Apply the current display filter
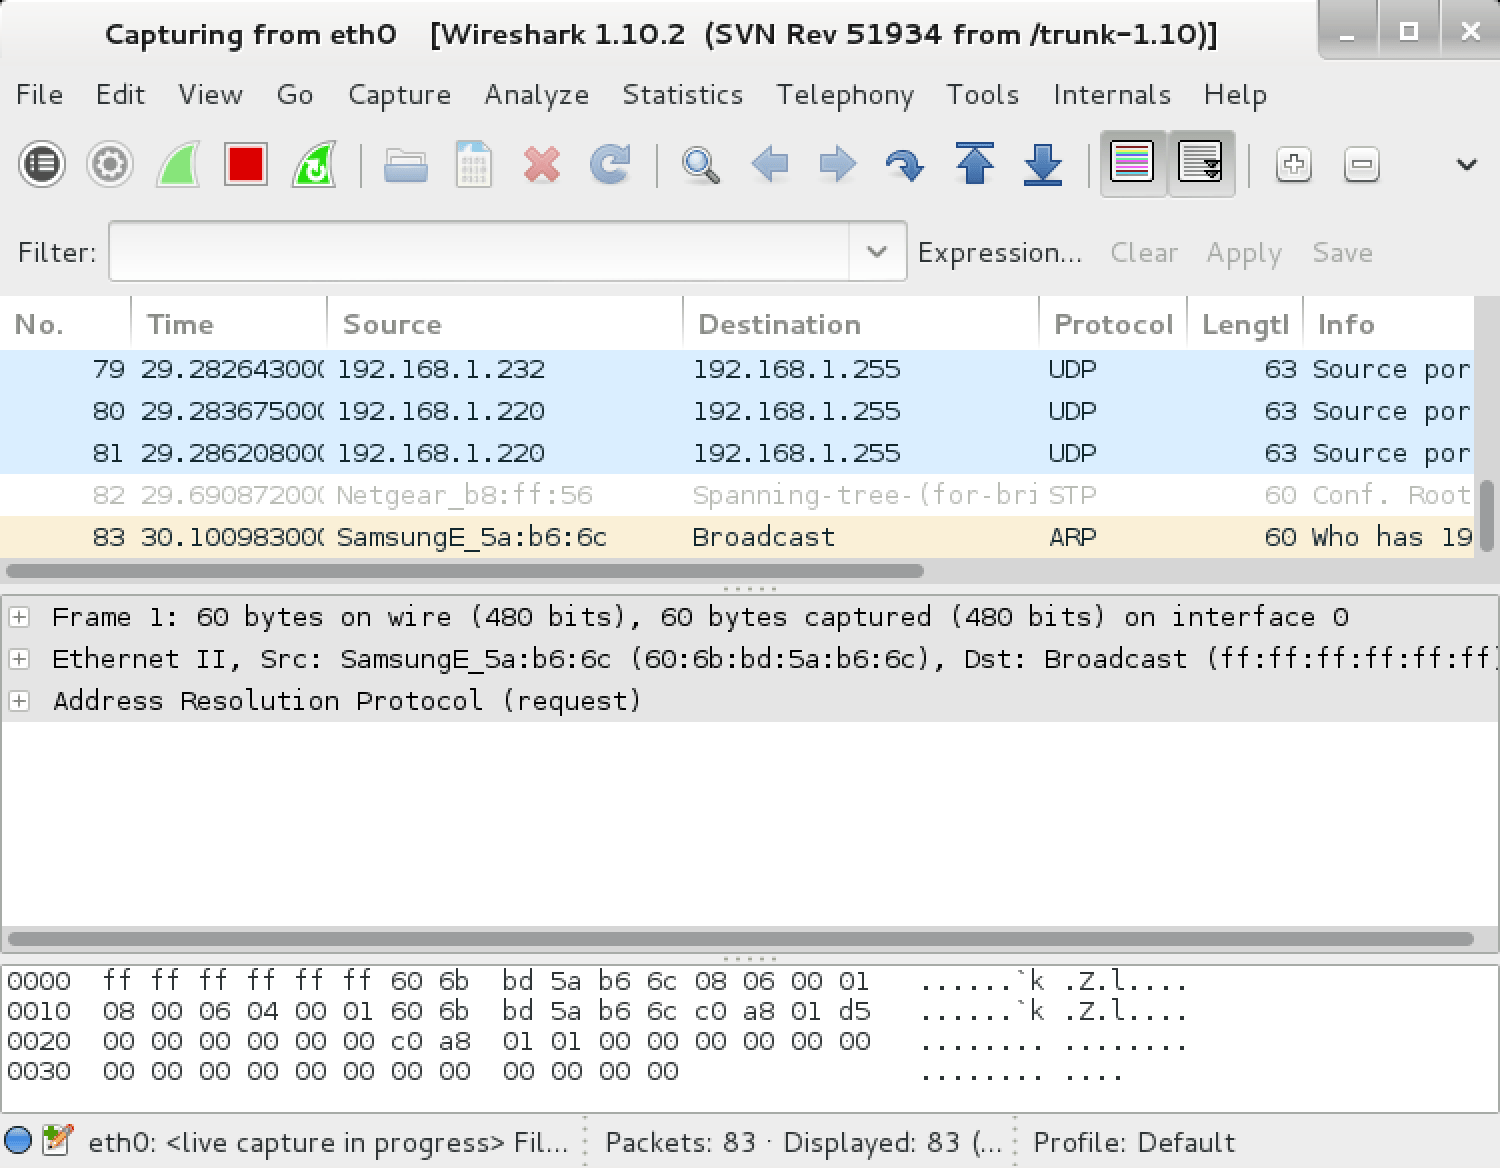This screenshot has height=1168, width=1500. (x=1243, y=252)
